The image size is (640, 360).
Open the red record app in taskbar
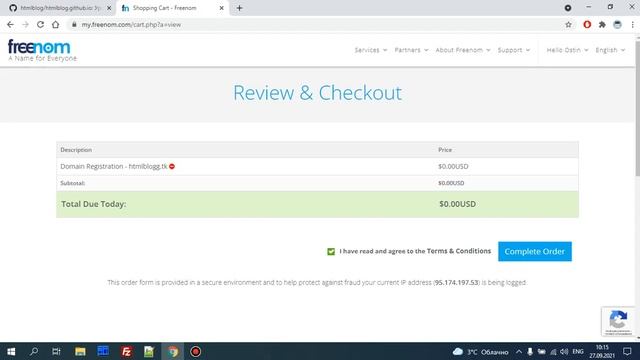tap(196, 351)
